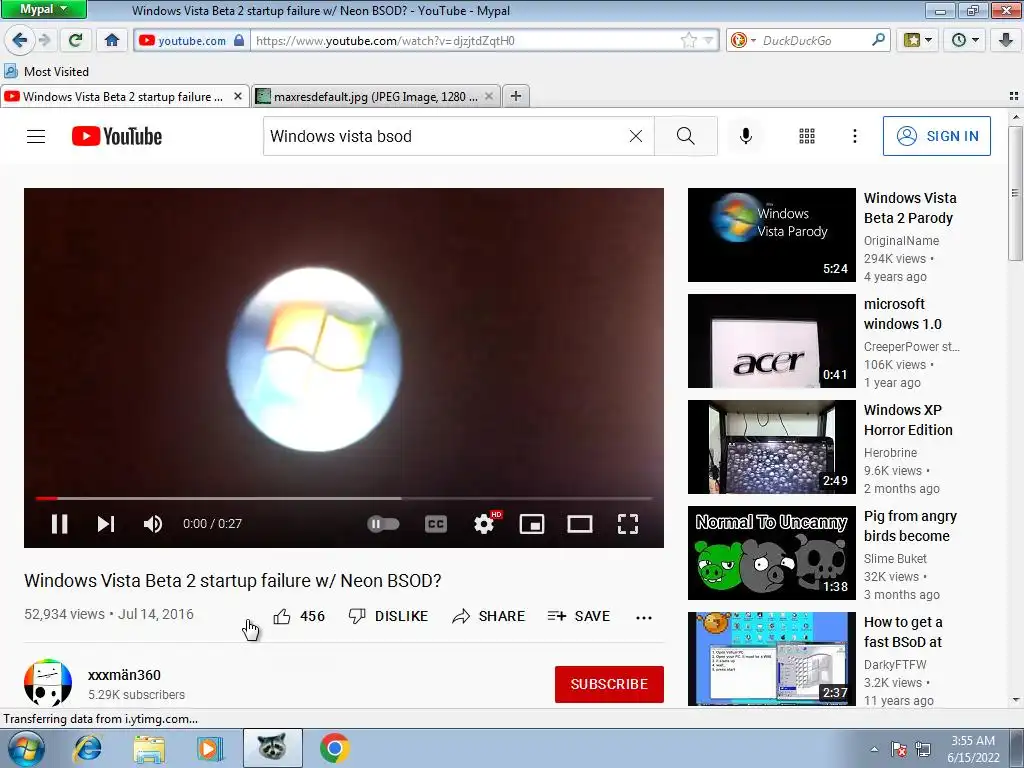Screen dimensions: 1024x768
Task: Switch to theater mode
Action: (580, 524)
